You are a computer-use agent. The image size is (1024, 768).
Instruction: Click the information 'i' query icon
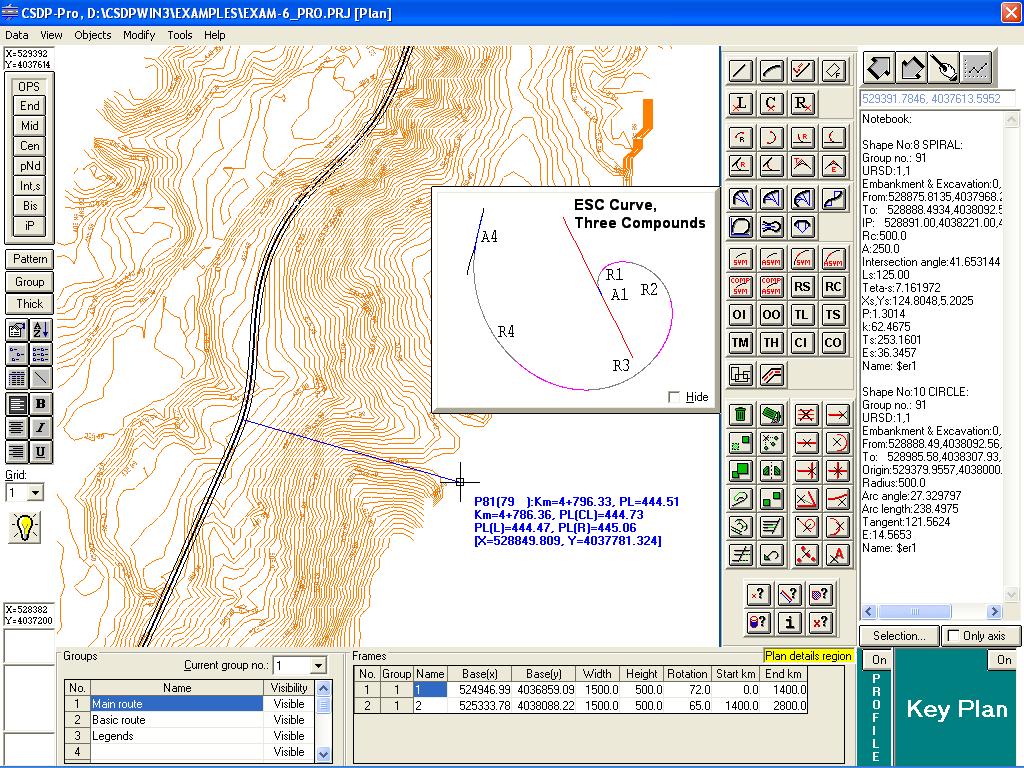789,622
